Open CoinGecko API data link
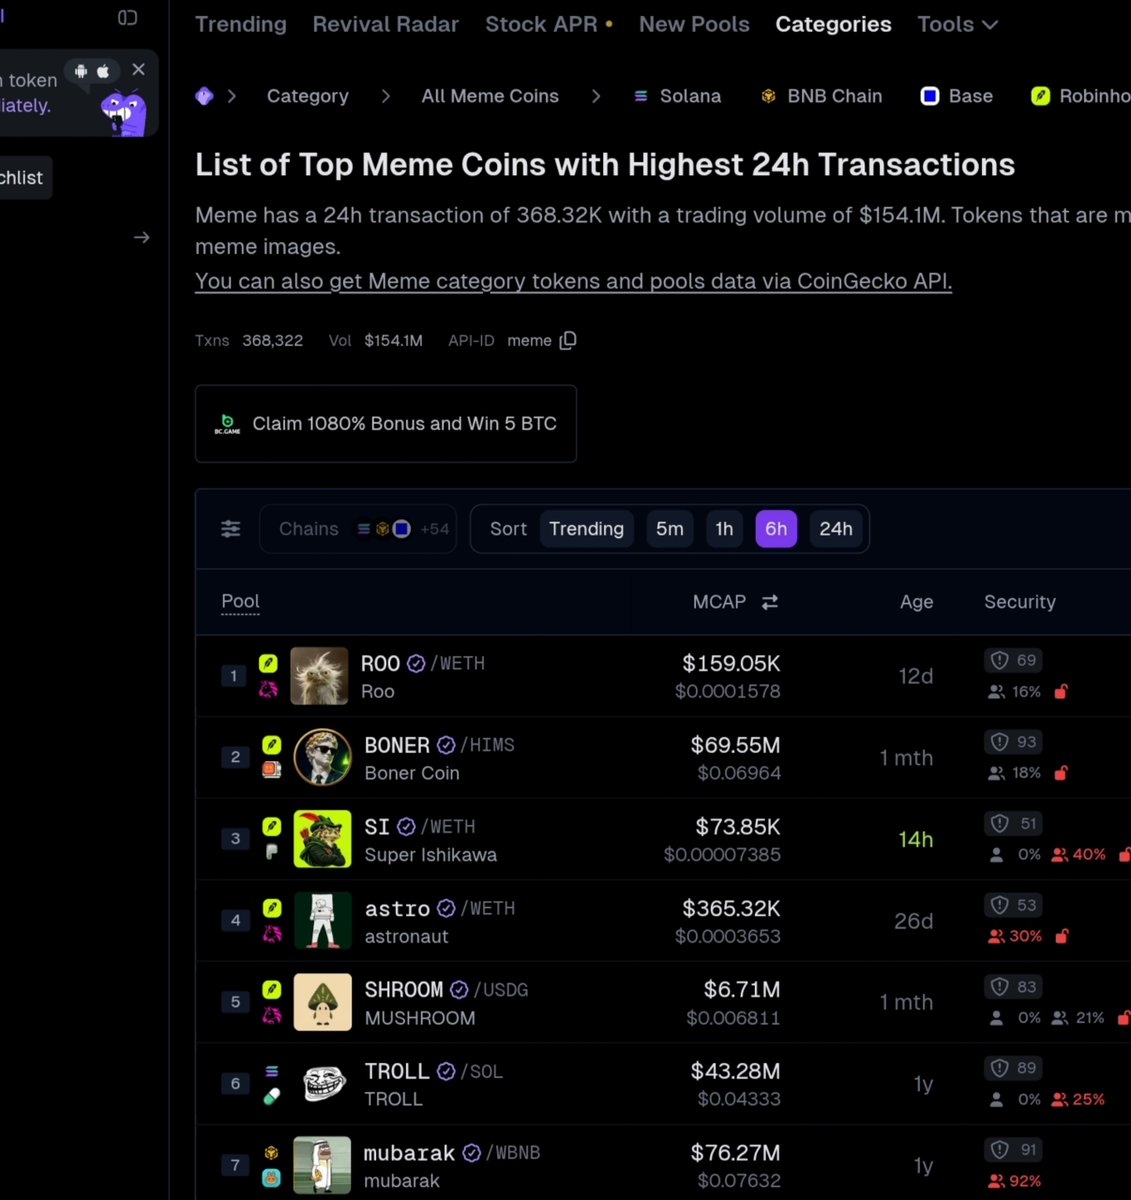The image size is (1131, 1200). click(x=573, y=281)
